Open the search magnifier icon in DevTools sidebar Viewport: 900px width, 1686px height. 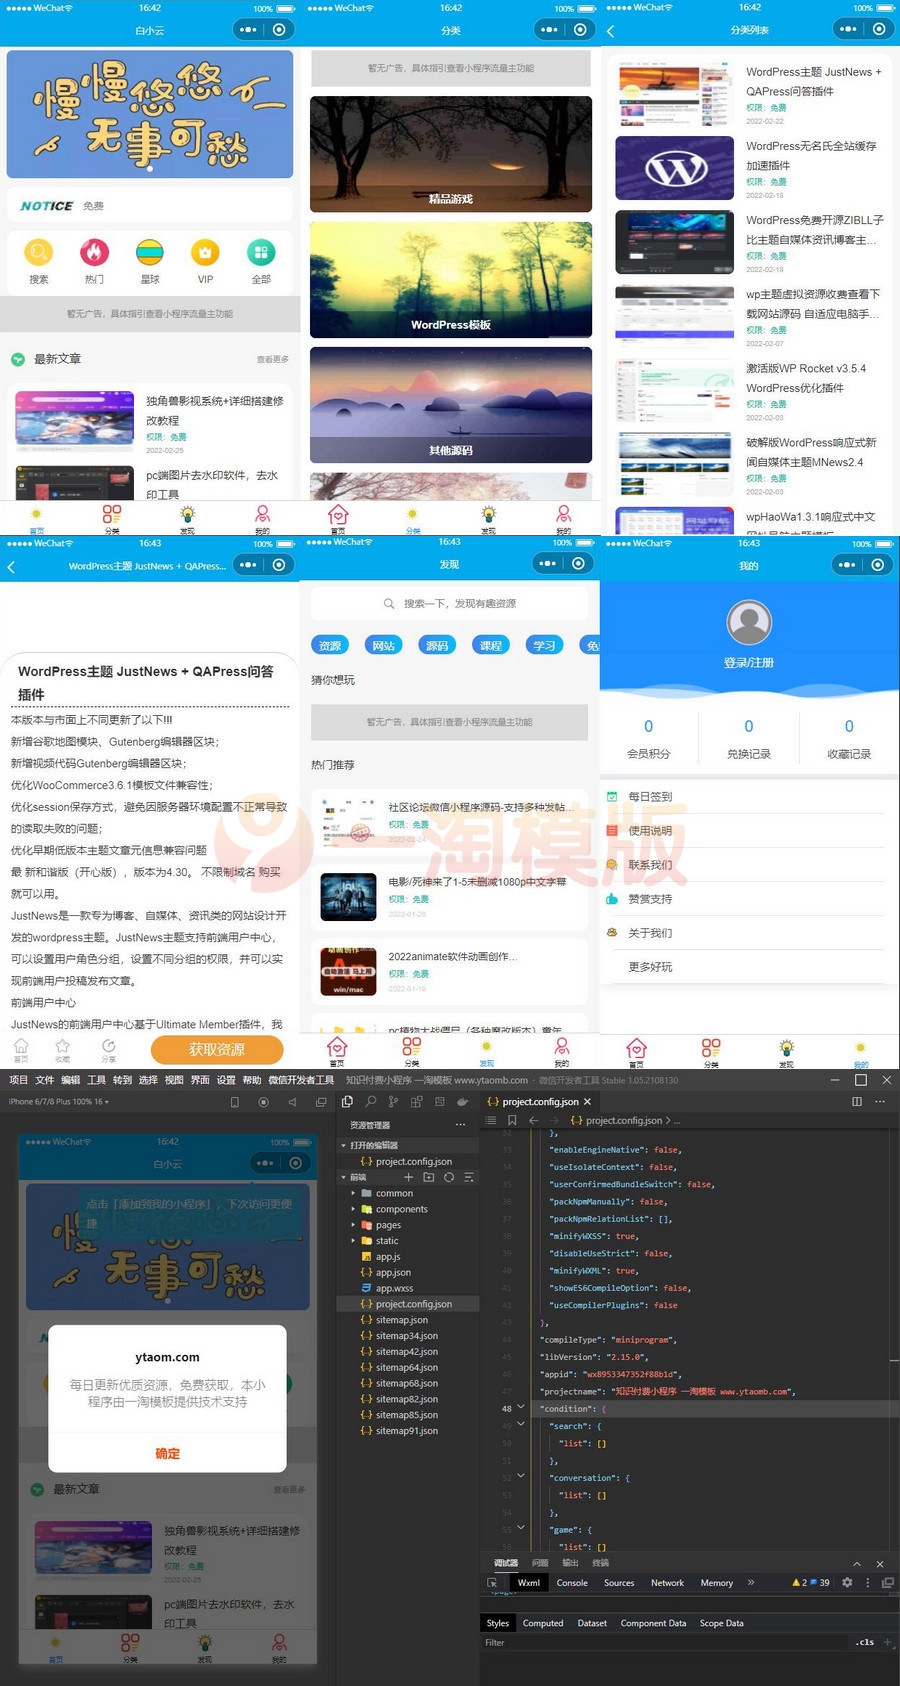click(x=371, y=1101)
